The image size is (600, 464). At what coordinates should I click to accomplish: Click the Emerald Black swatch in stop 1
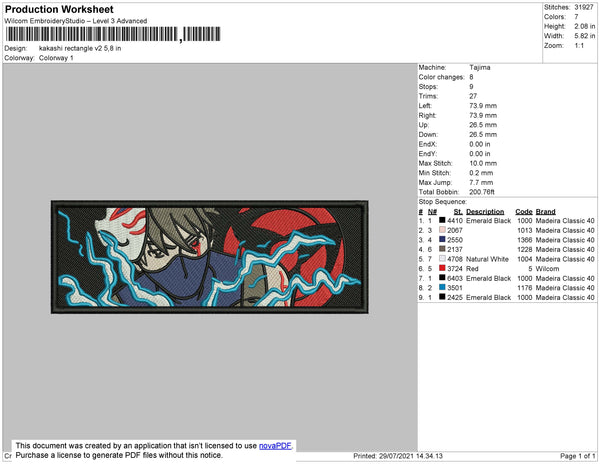[442, 220]
